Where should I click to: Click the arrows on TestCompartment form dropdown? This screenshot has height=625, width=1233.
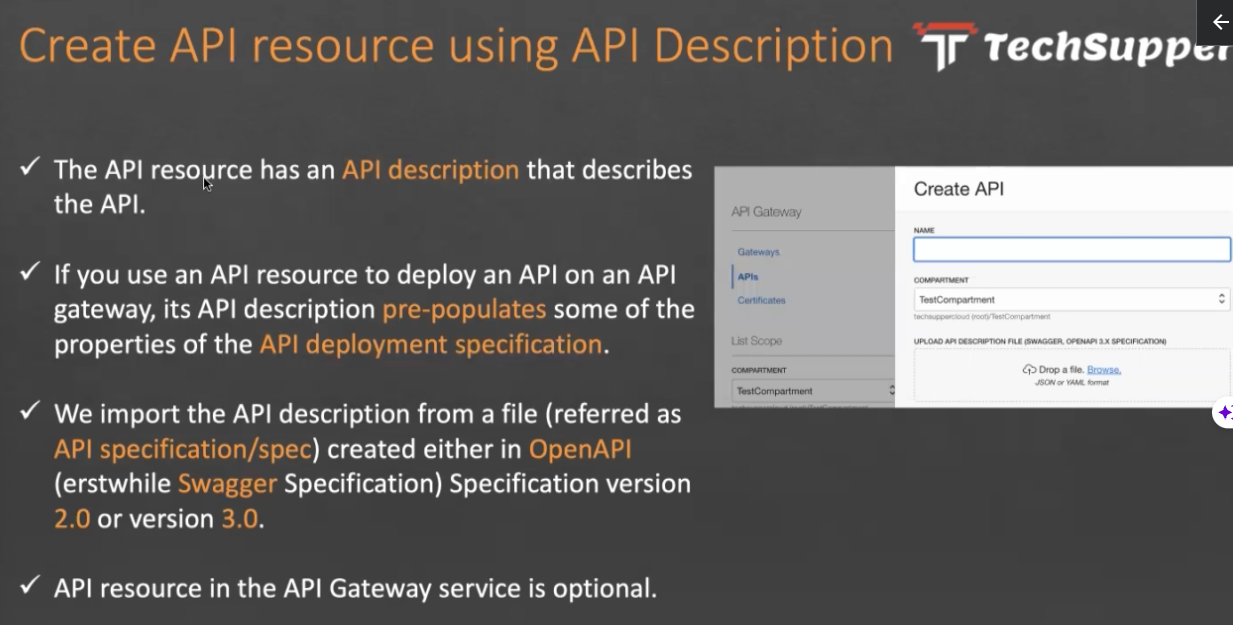[x=1221, y=299]
